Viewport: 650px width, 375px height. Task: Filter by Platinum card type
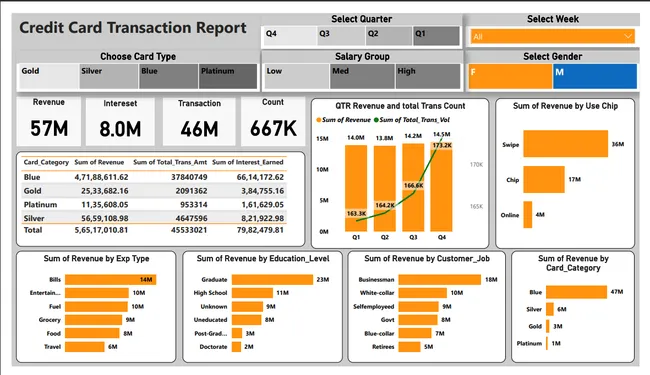point(228,76)
